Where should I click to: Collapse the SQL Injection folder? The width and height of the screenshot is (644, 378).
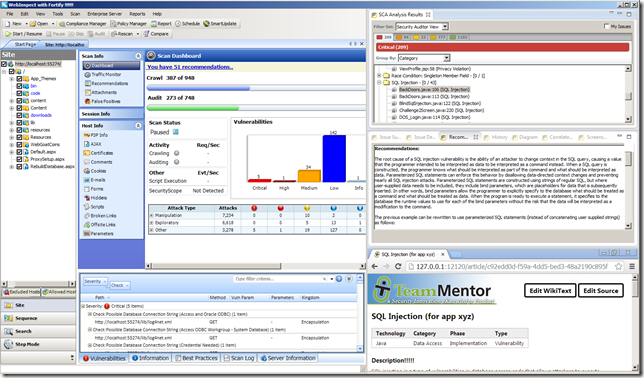click(x=379, y=83)
